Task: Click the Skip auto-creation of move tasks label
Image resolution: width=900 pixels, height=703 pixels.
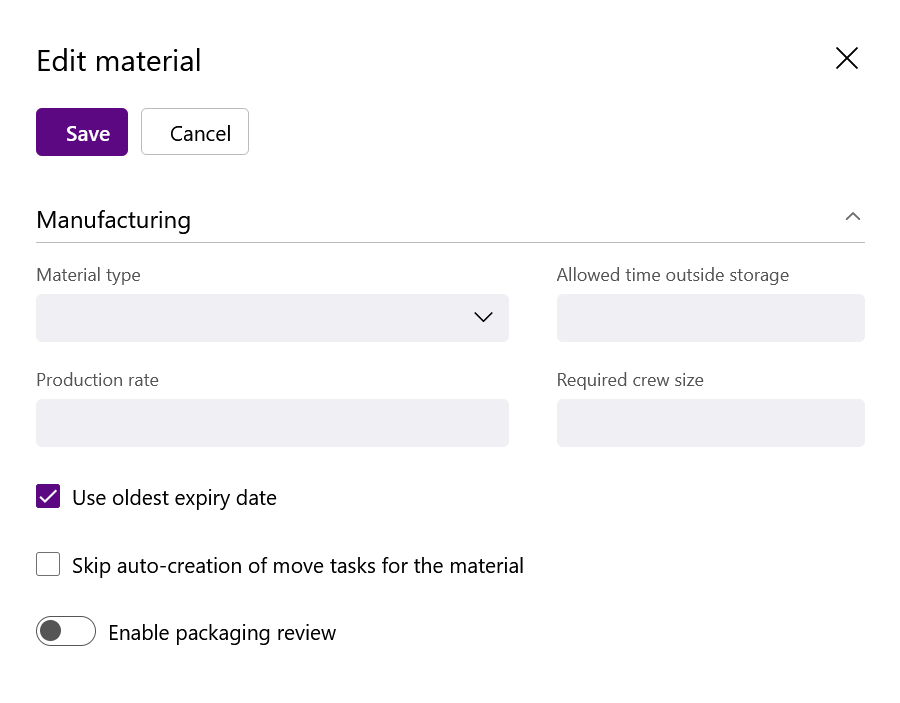Action: (x=298, y=566)
